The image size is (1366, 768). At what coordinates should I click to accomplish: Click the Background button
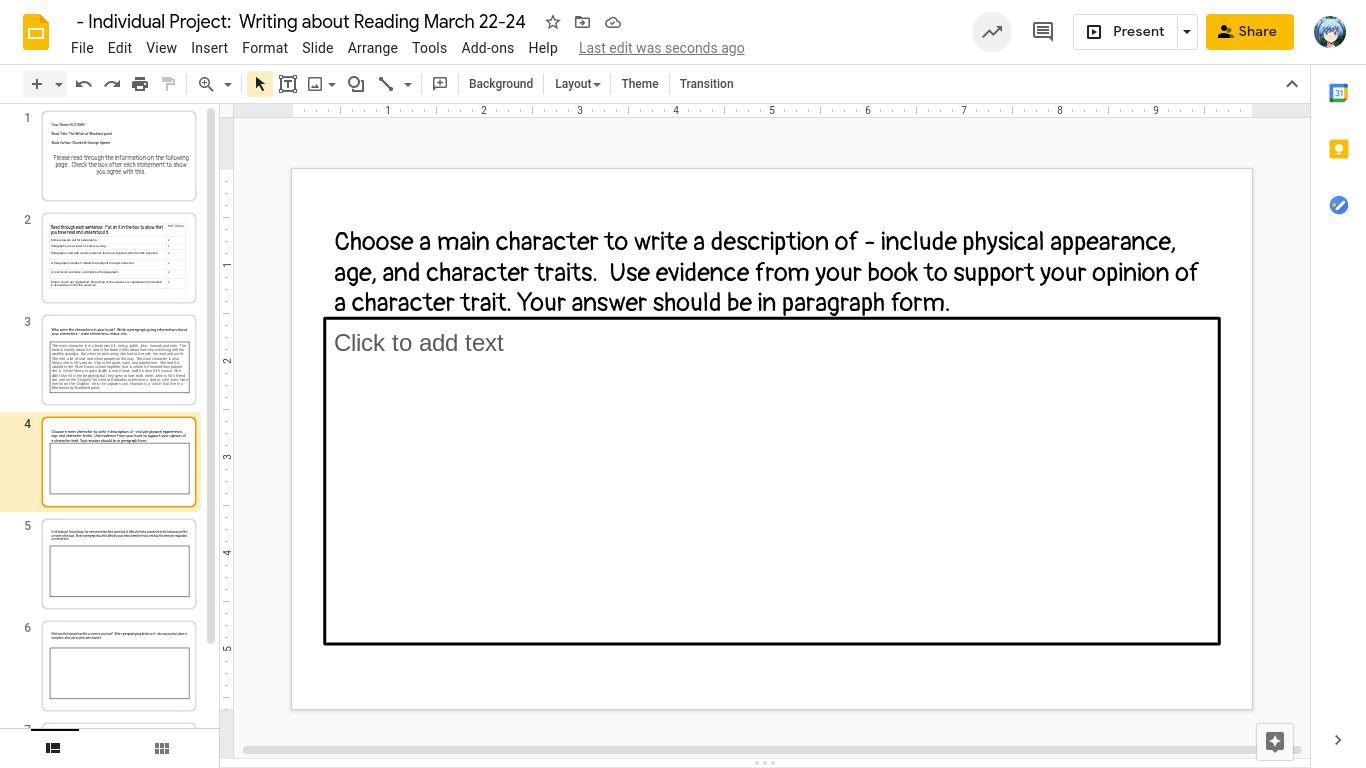point(501,84)
